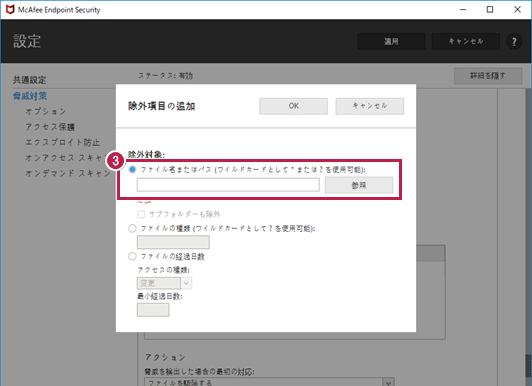The image size is (532, 386).
Task: Select the ファイルの経過日数 radio button
Action: tap(132, 256)
